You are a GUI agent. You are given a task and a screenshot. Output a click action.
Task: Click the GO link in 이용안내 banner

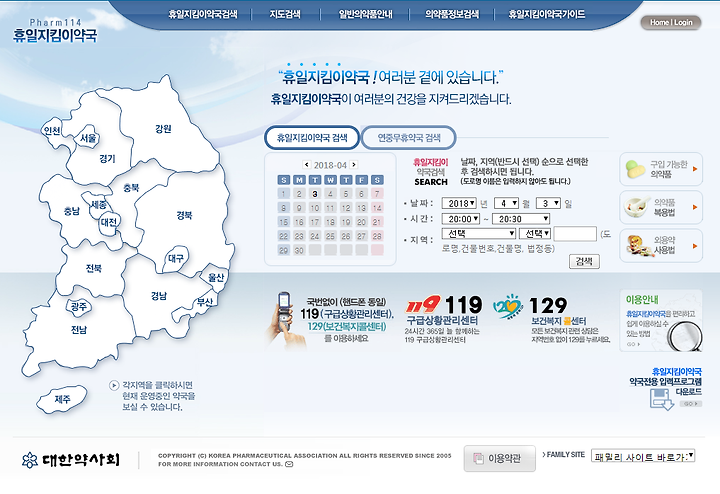pos(633,344)
